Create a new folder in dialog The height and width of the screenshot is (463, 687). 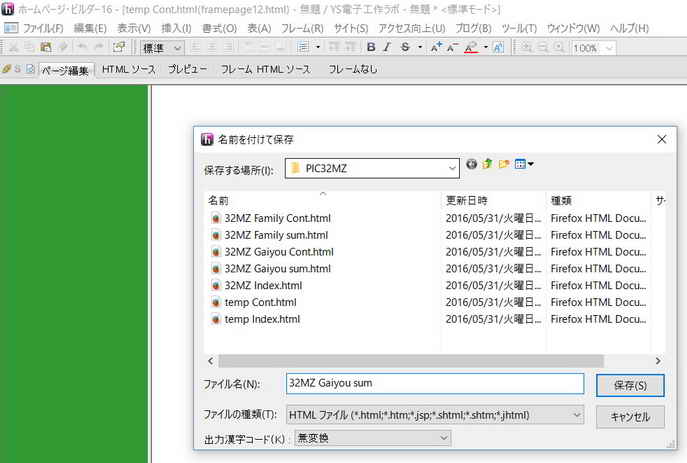tap(504, 165)
